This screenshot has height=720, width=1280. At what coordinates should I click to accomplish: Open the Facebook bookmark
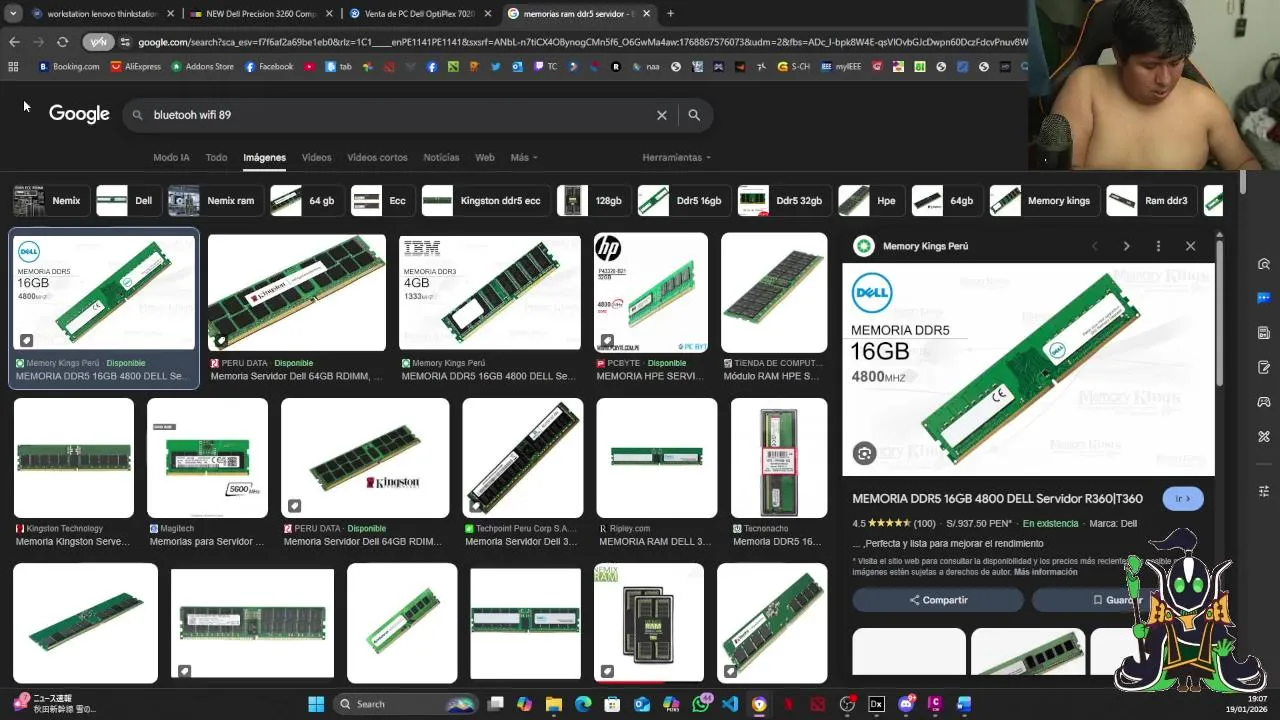pos(269,67)
